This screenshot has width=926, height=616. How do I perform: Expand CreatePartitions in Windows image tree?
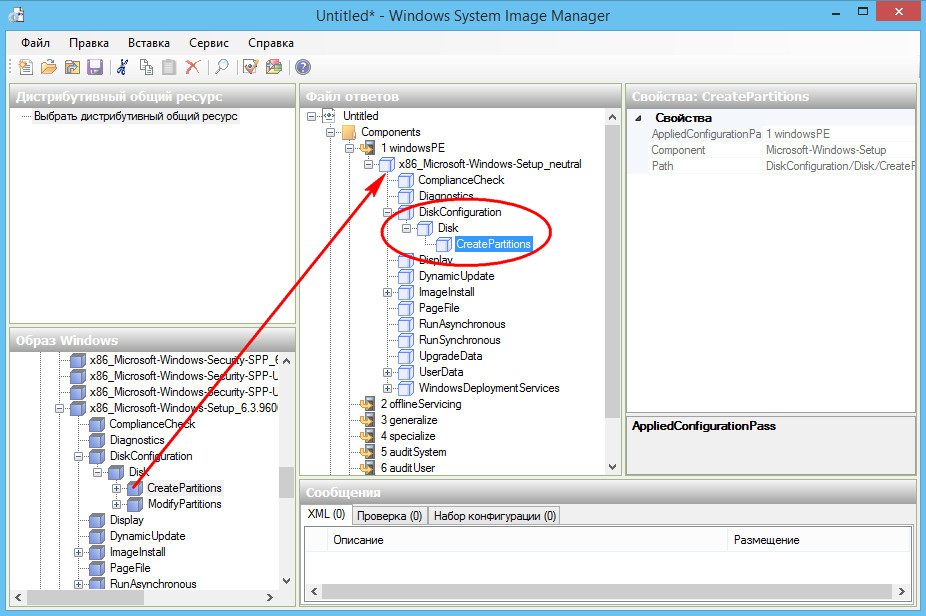point(117,488)
